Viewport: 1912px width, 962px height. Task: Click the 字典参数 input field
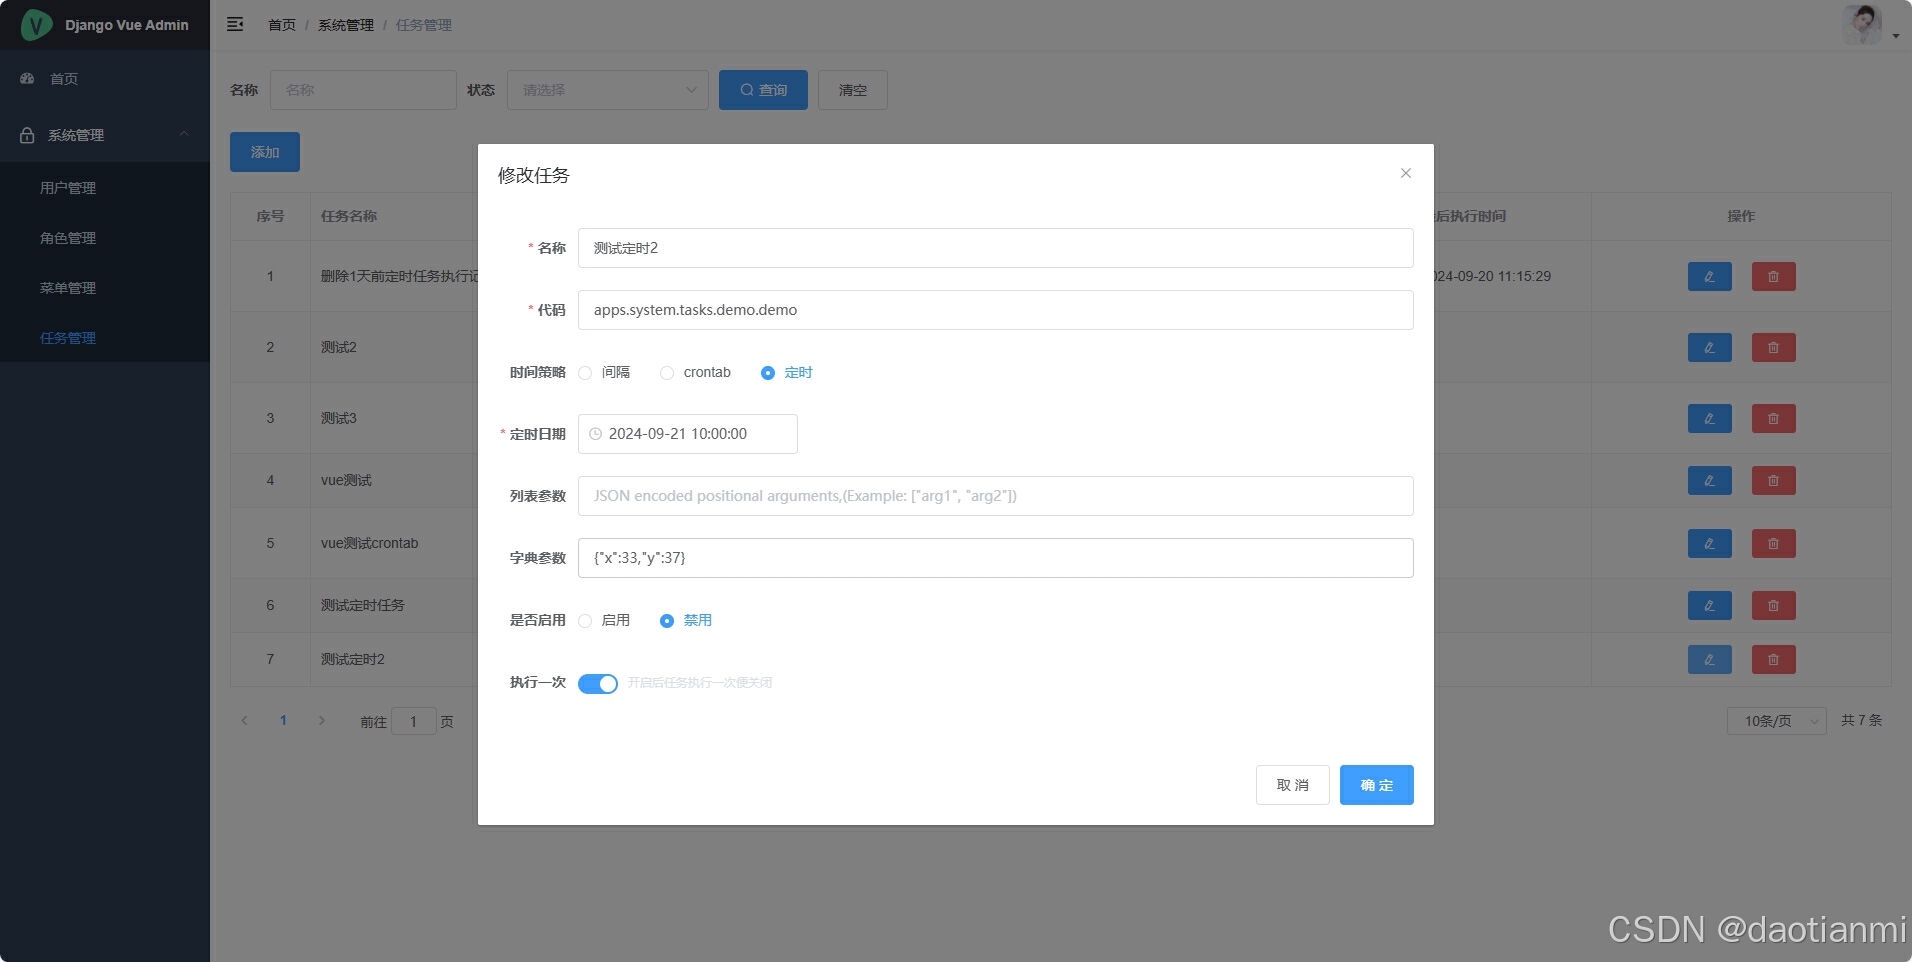[x=996, y=558]
